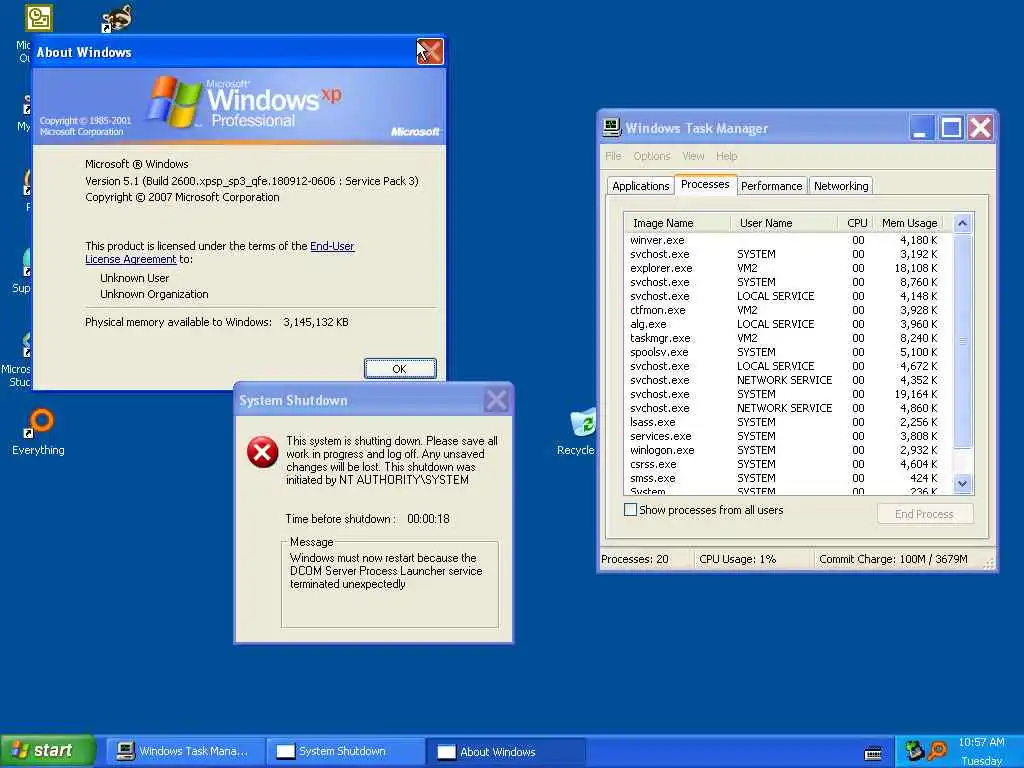Select the alg.exe process row

[x=788, y=325]
